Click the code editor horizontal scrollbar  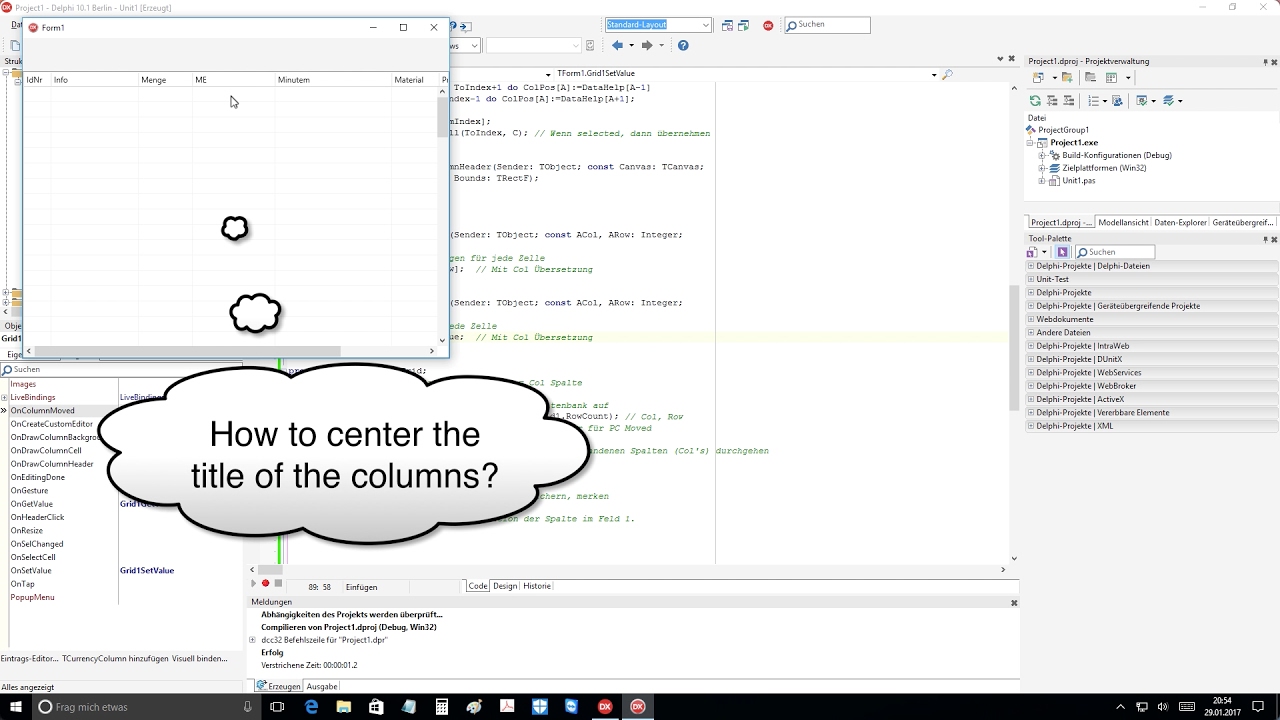(x=627, y=570)
